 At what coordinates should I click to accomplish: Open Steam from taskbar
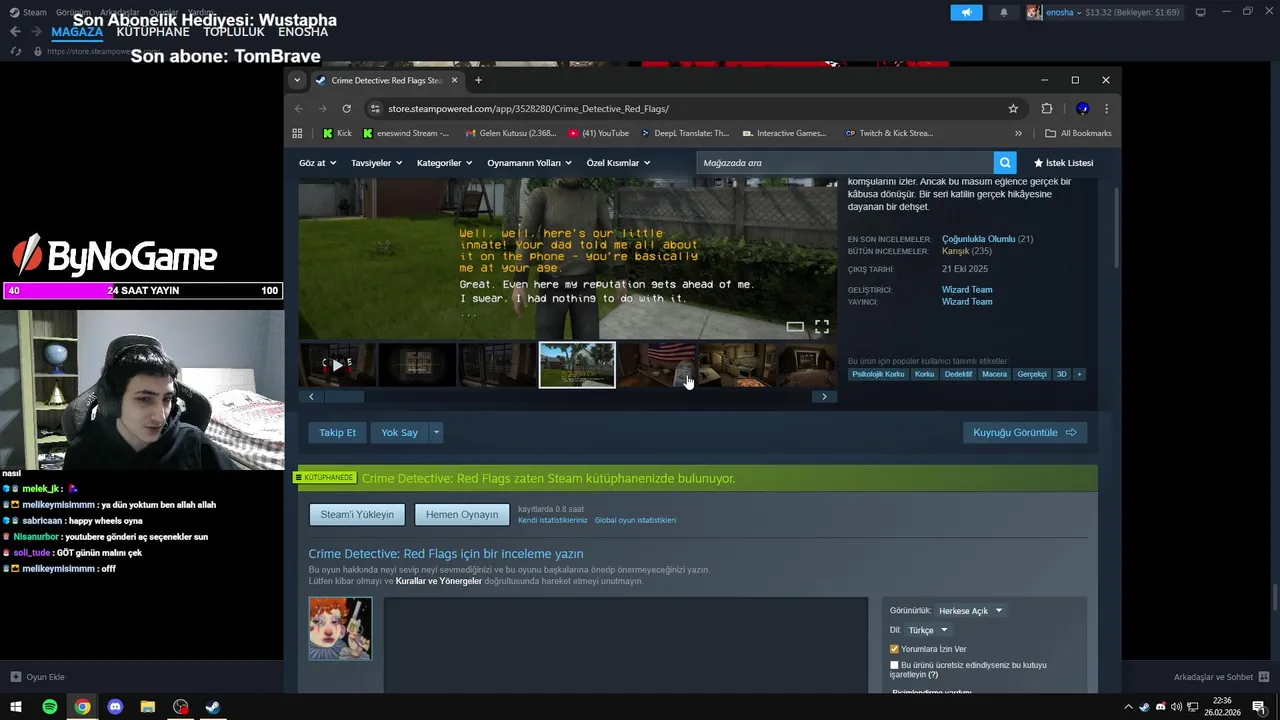click(213, 707)
